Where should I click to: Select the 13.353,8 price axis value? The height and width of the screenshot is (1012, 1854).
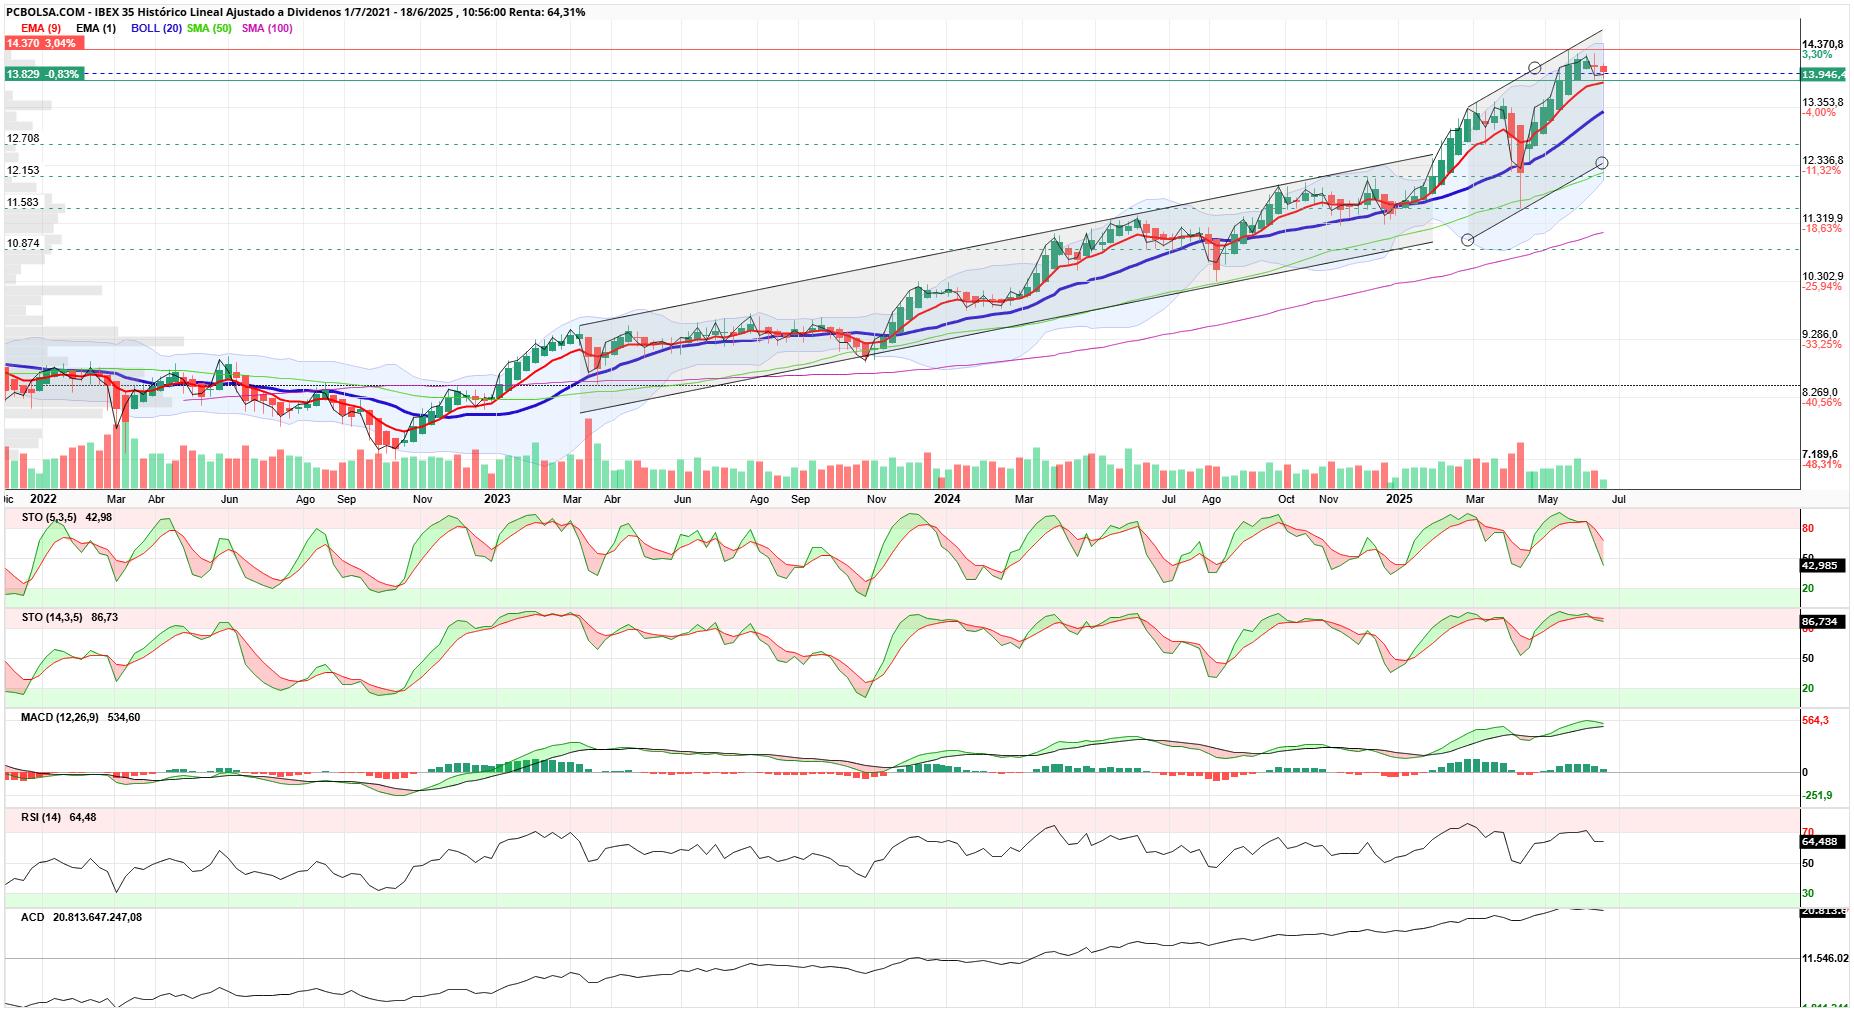1822,102
